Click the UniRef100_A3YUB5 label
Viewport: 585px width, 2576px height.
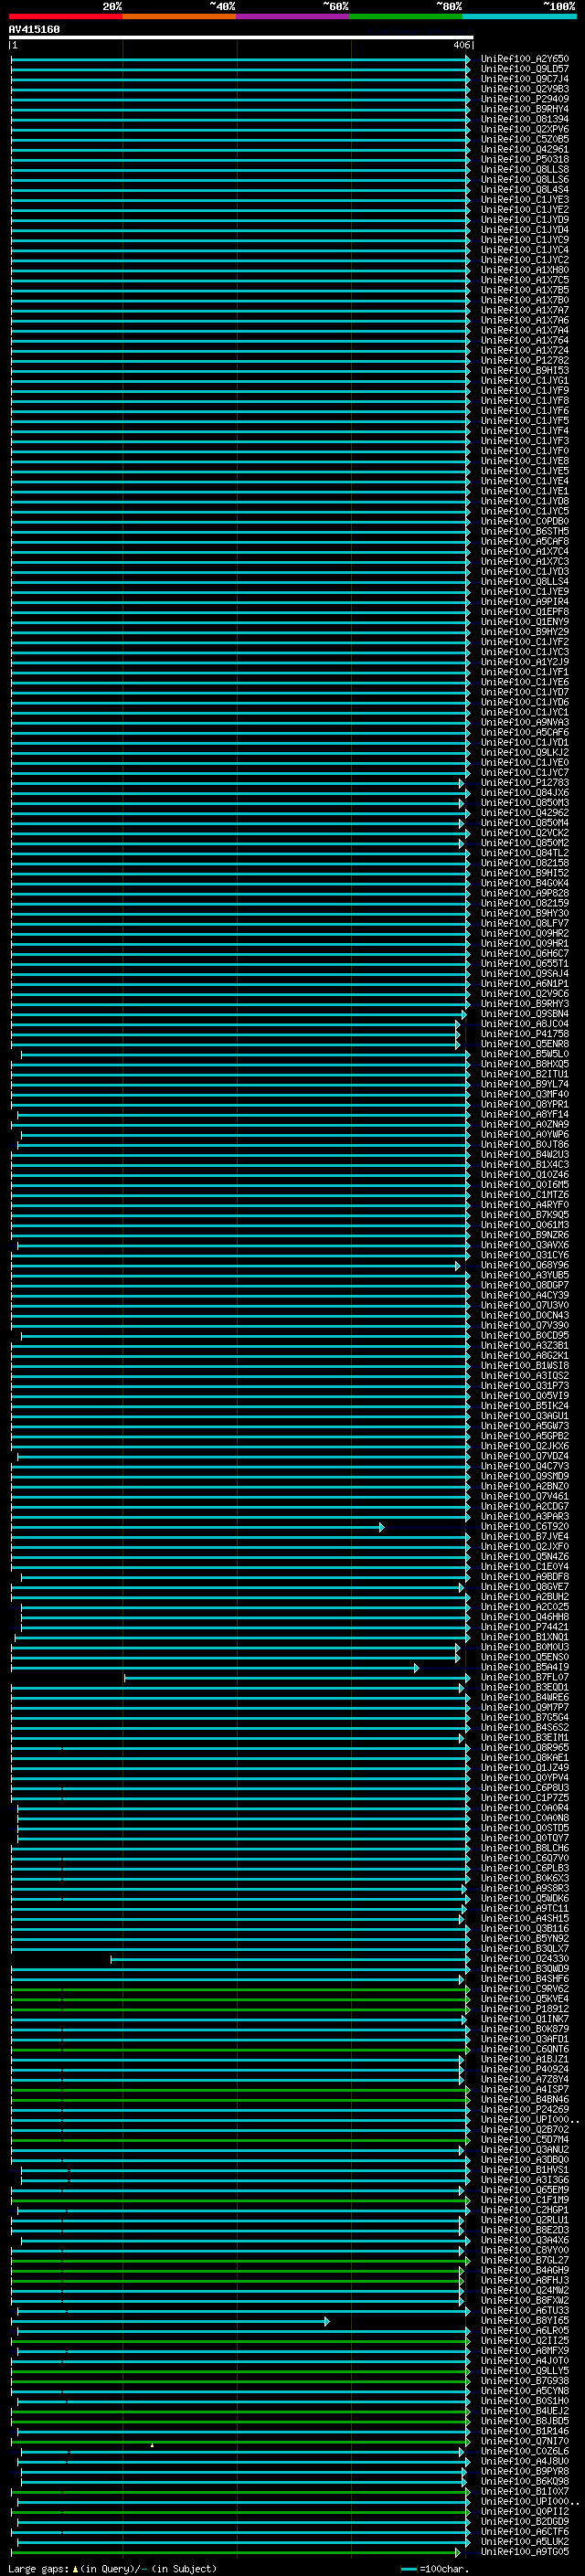click(525, 1275)
